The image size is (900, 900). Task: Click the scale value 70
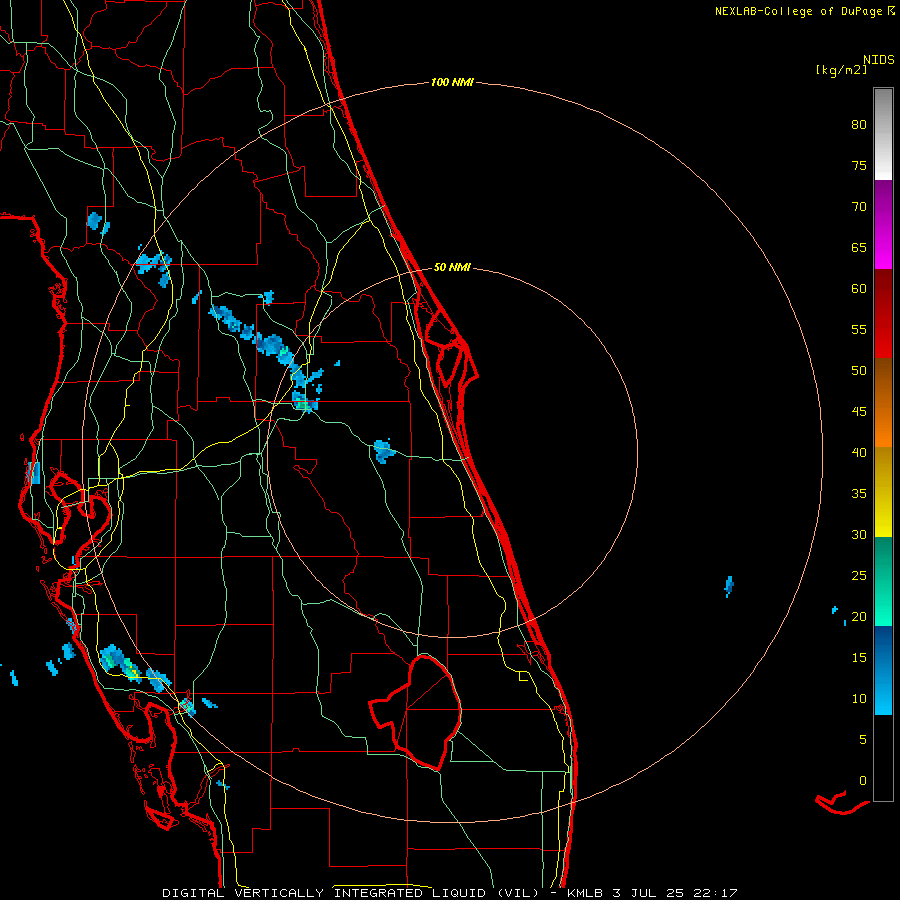pos(859,207)
